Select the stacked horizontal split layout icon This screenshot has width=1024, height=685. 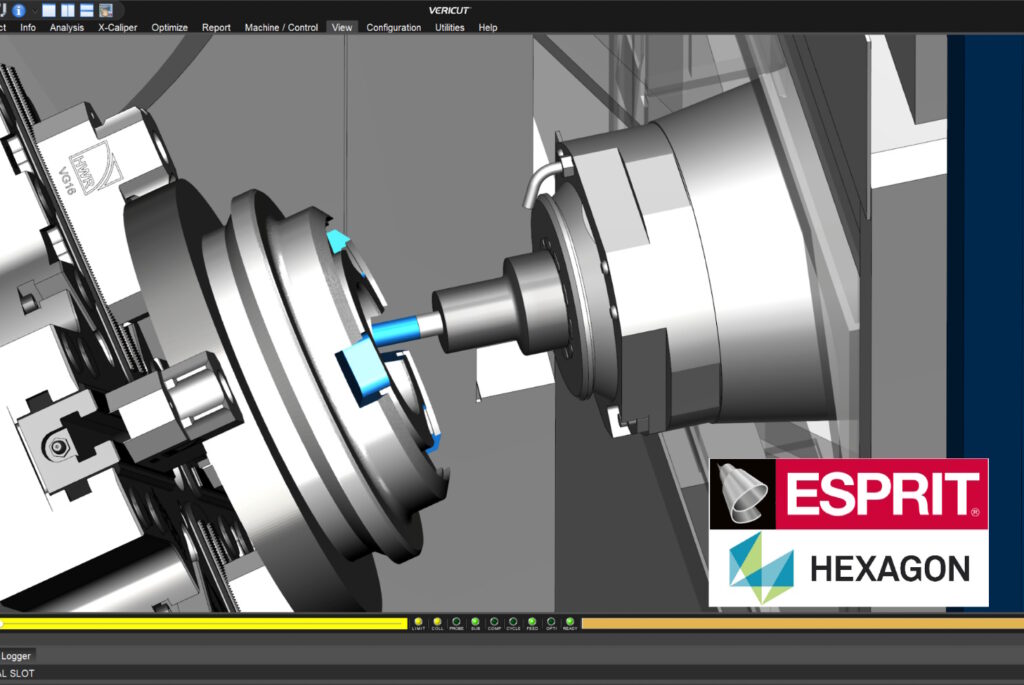coord(87,9)
